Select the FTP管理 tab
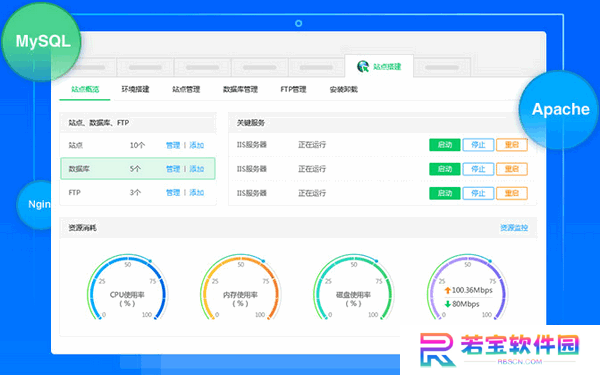Viewport: 600px width, 375px height. 293,89
